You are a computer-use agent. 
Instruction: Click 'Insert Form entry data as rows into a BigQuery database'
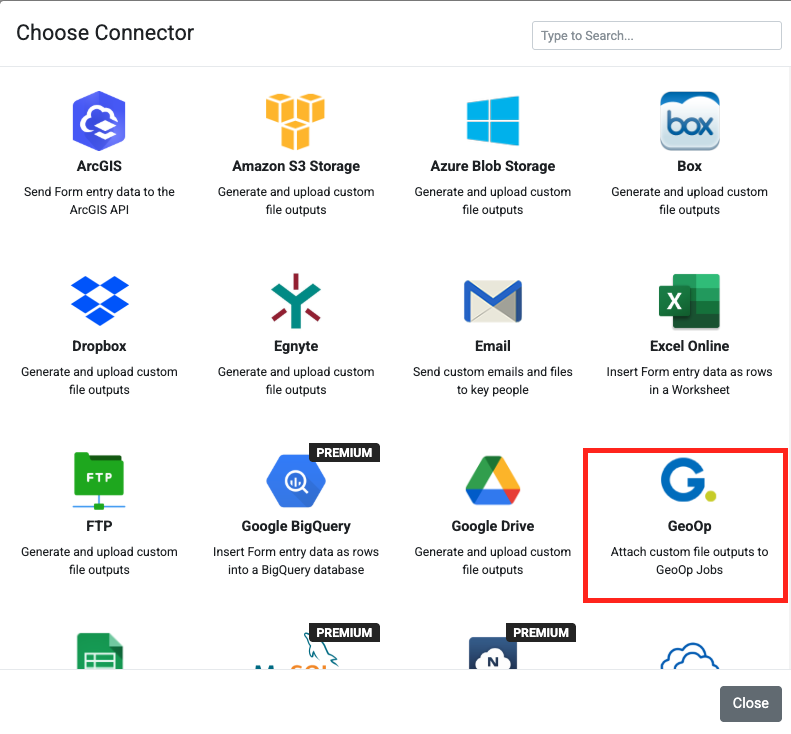(x=296, y=561)
